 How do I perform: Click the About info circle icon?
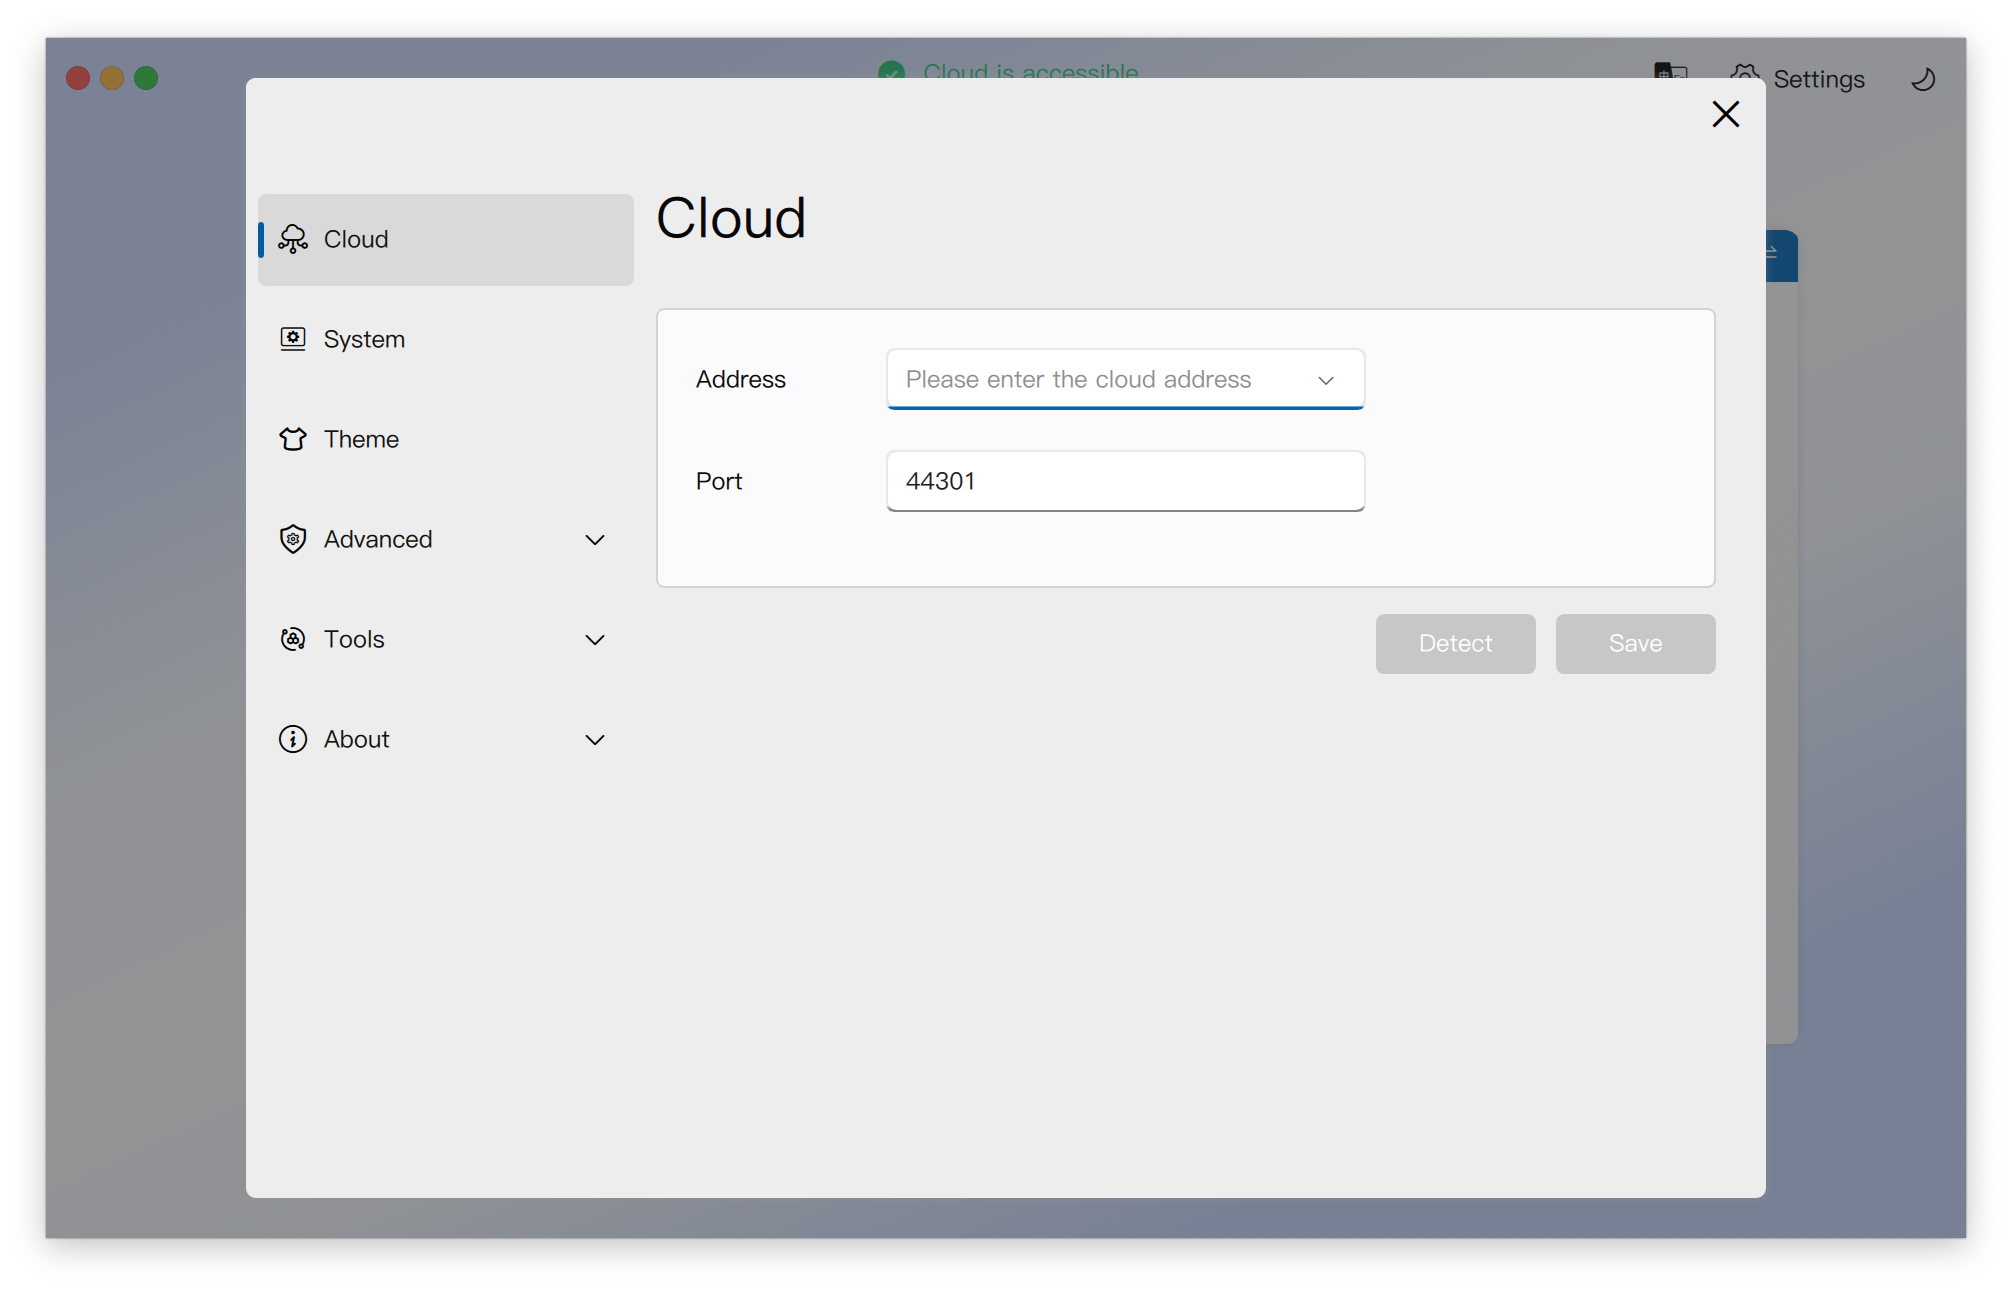tap(293, 739)
